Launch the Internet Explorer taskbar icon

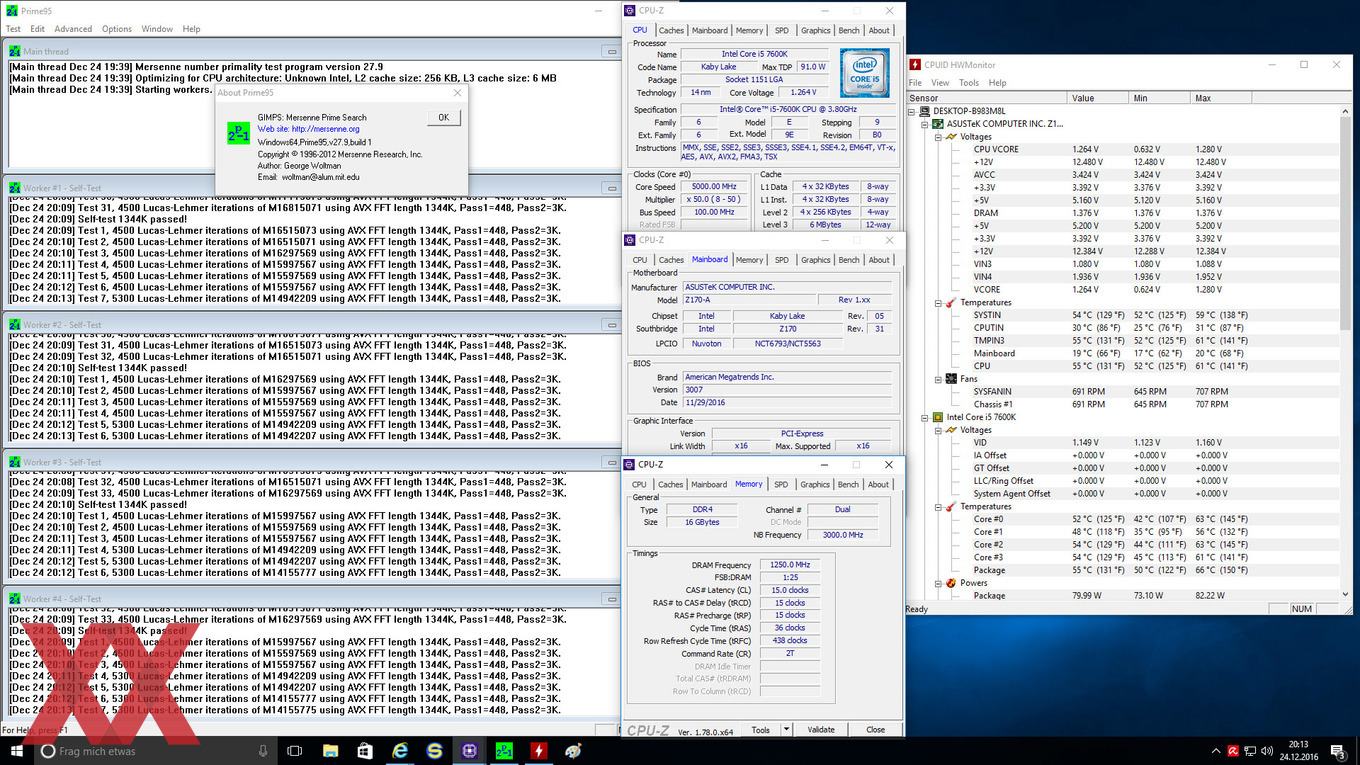[400, 750]
